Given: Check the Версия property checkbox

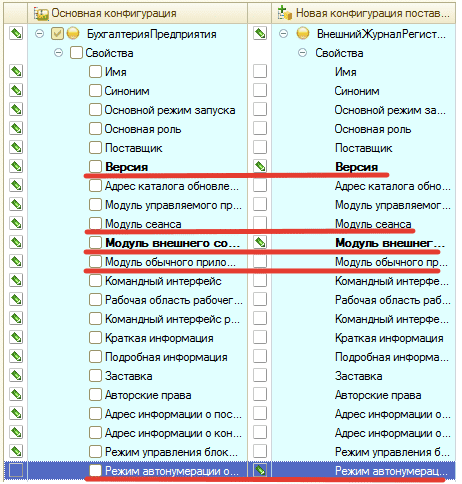Looking at the screenshot, I should pos(95,167).
